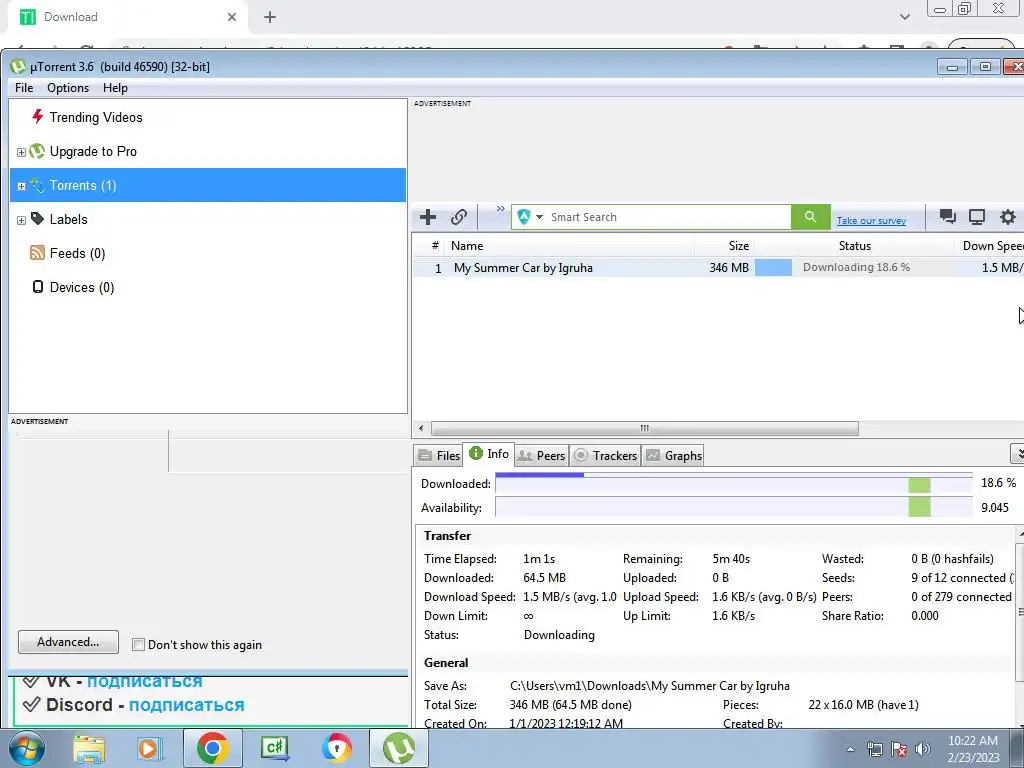This screenshot has height=768, width=1024.
Task: Open the Options menu
Action: 68,88
